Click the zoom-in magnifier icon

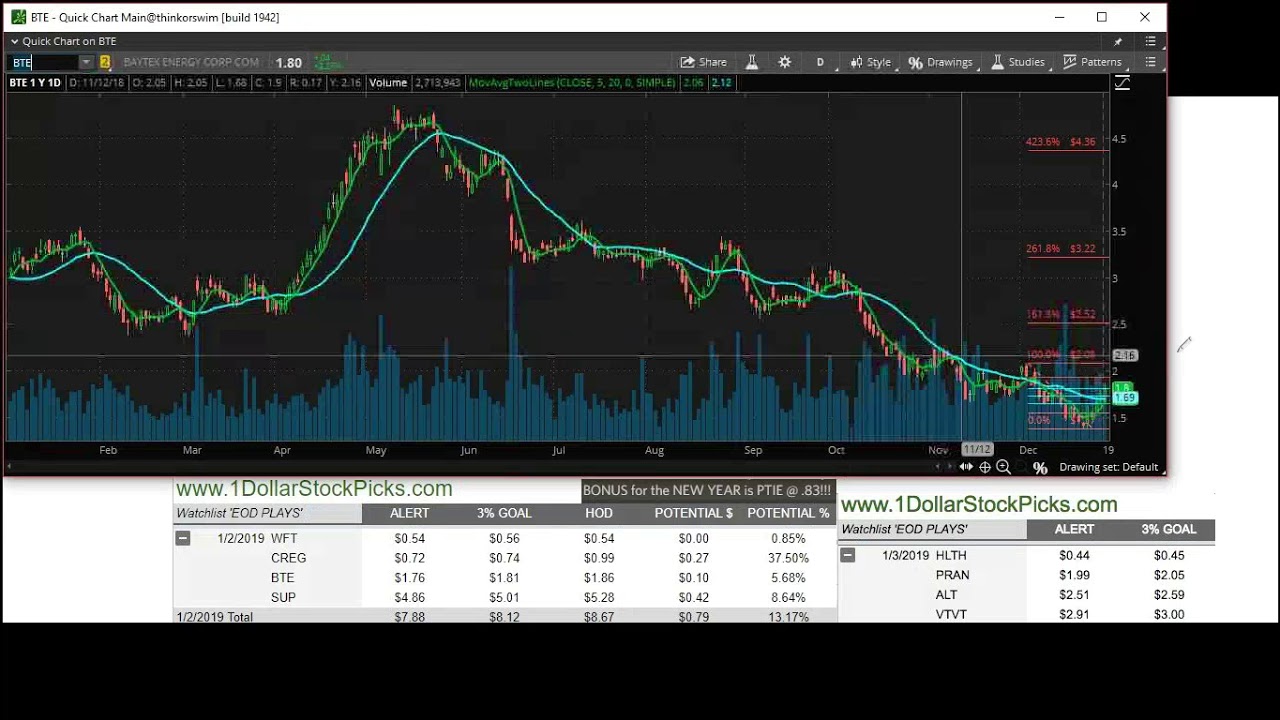pos(1003,467)
